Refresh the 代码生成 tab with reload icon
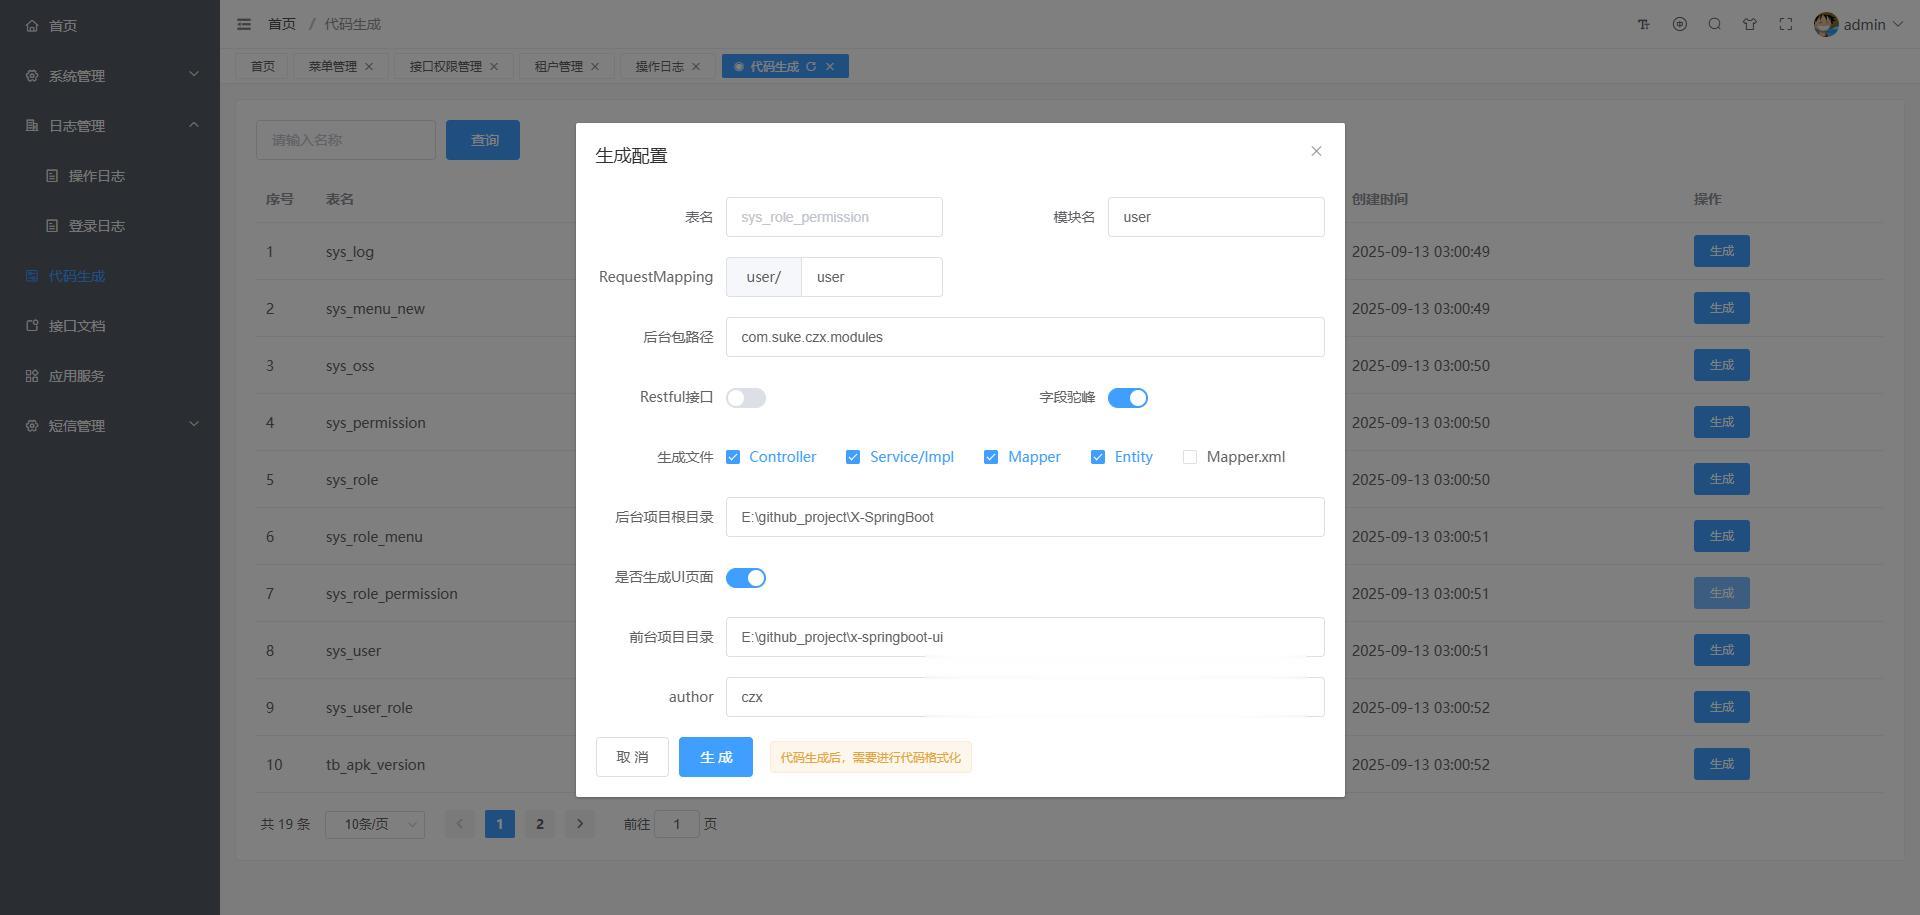The image size is (1920, 915). [x=811, y=67]
